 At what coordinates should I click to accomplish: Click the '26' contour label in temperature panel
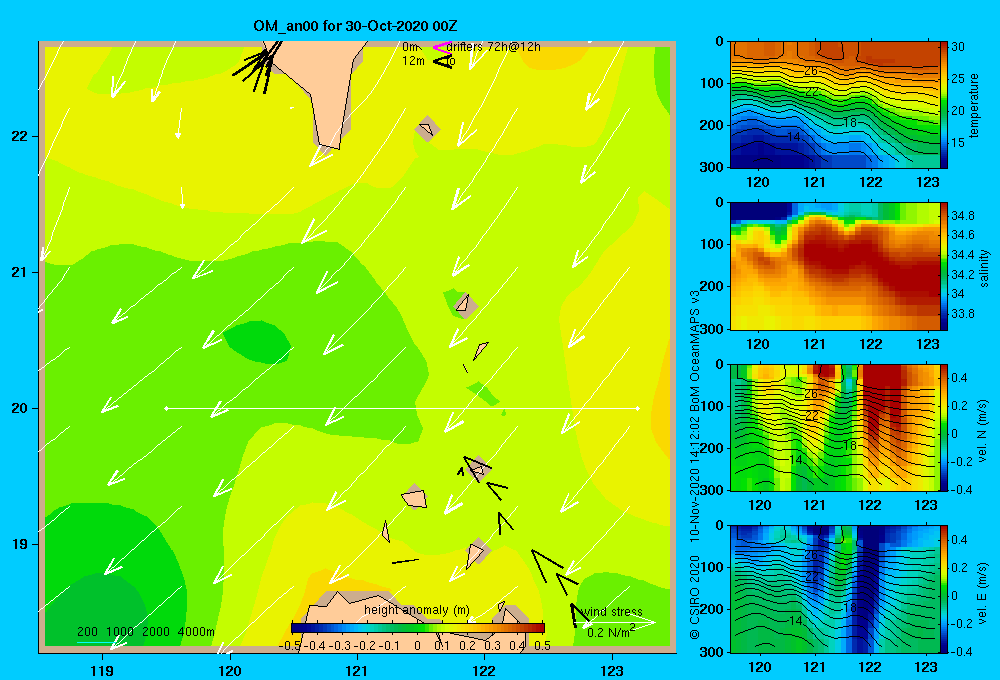811,71
